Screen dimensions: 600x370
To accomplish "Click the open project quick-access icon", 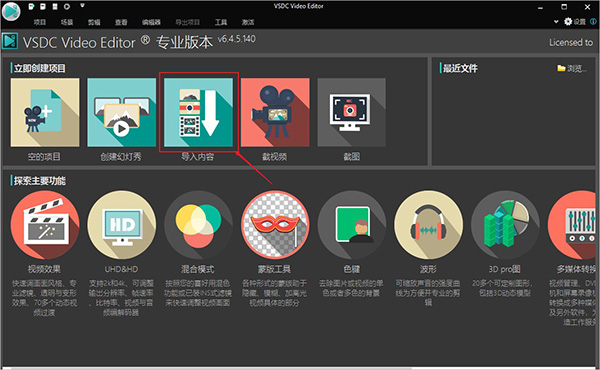I will coord(43,7).
